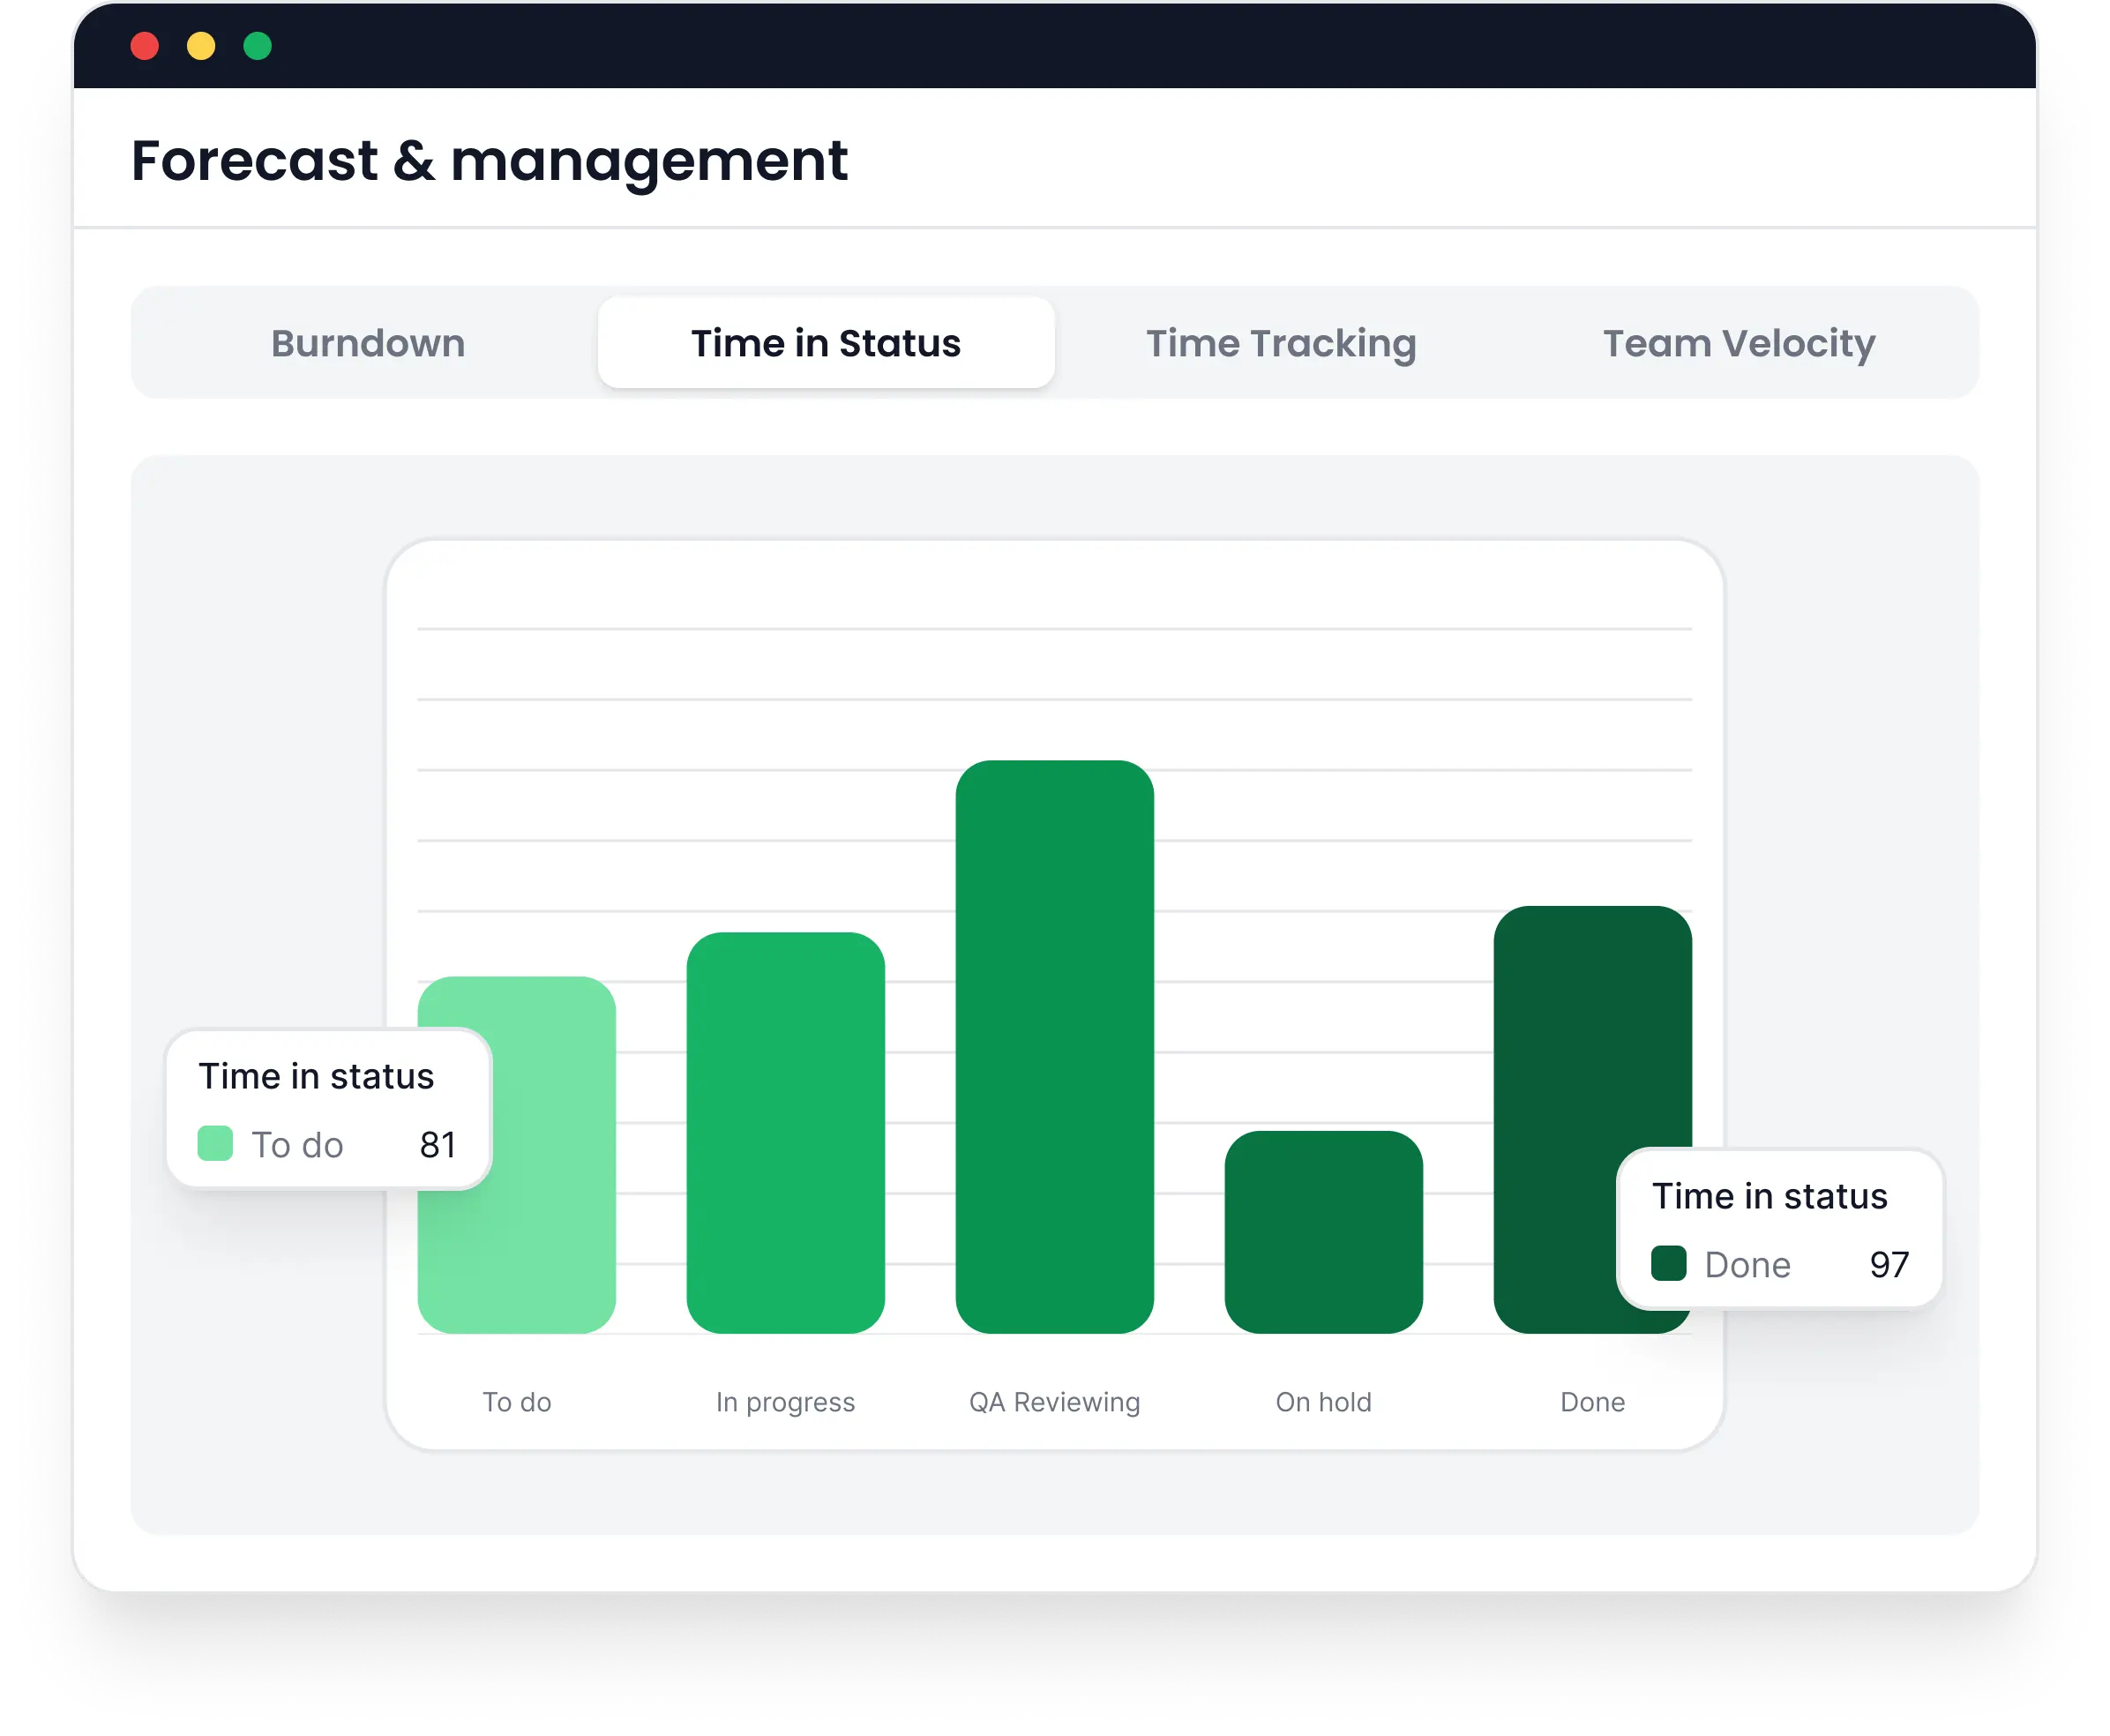
Task: Click the green maximize window dot
Action: click(x=258, y=46)
